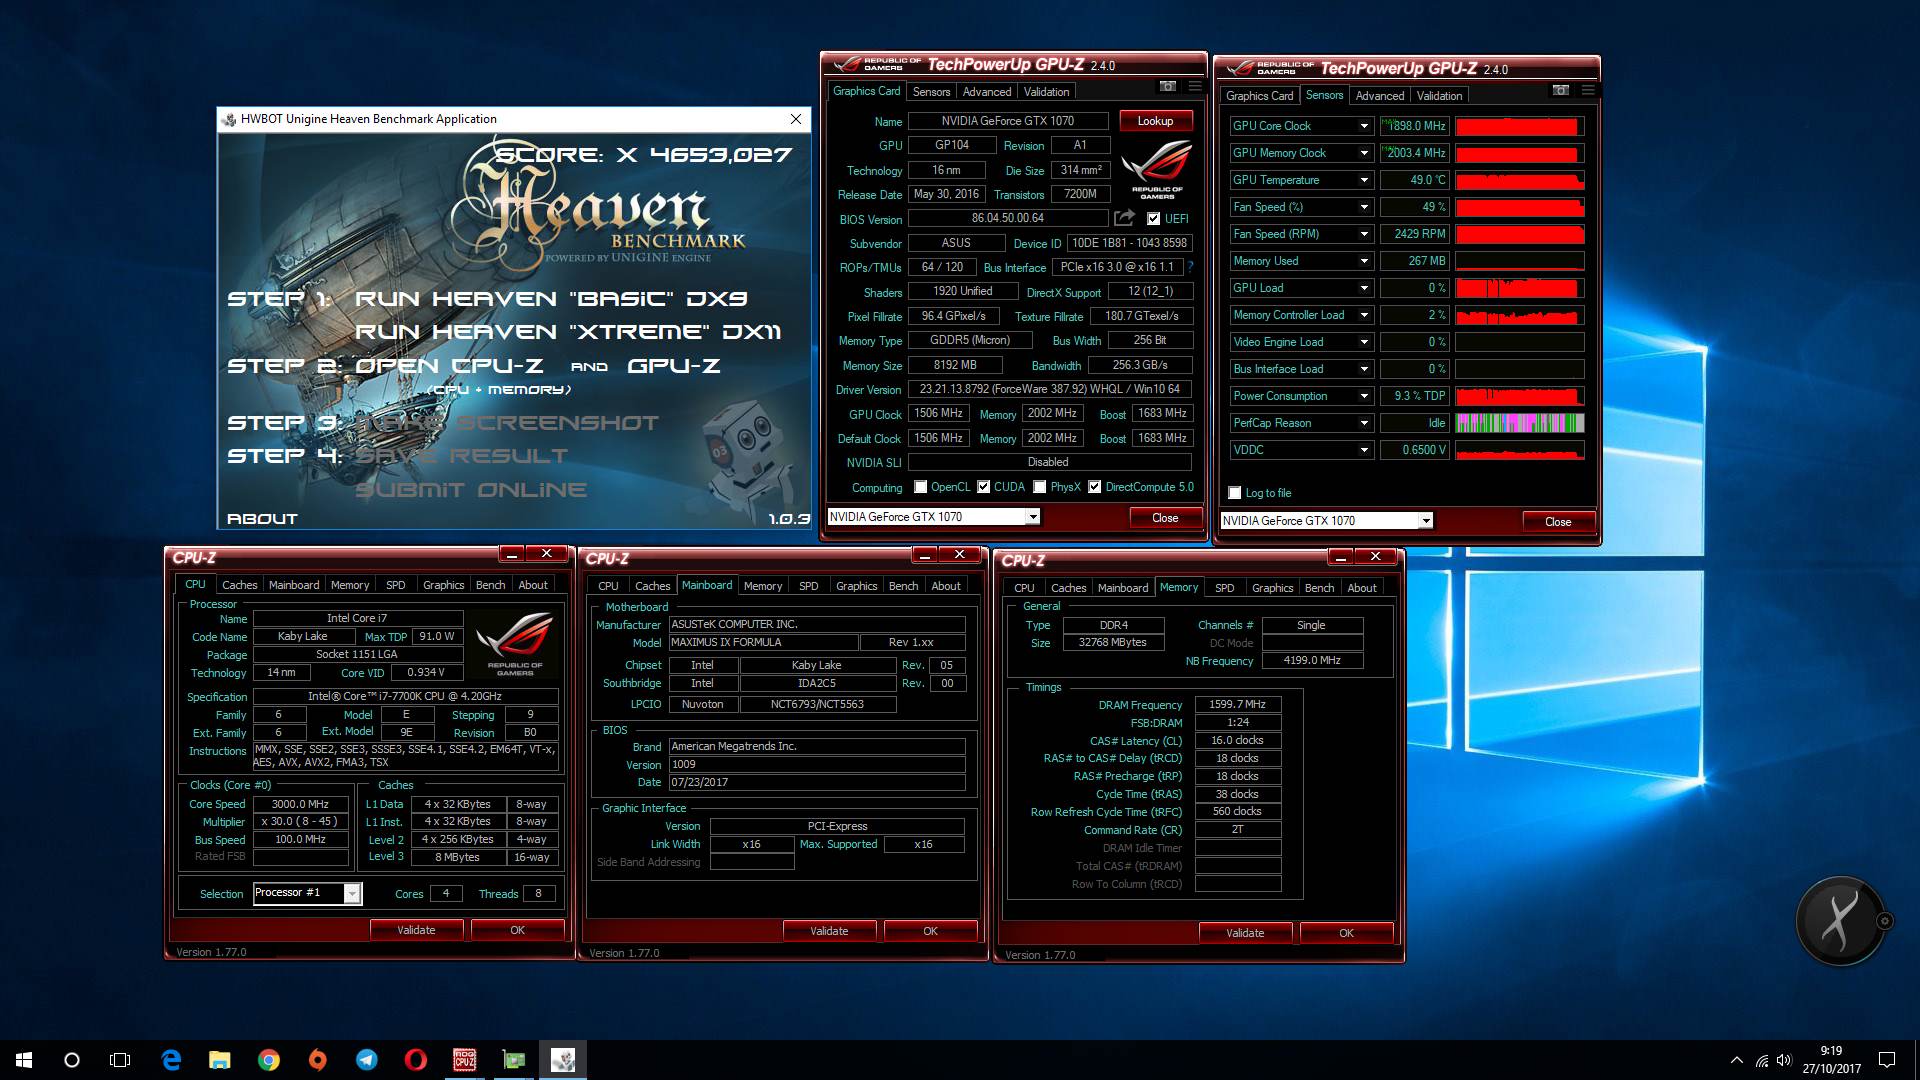Expand the Power Consumption sensor dropdown
Viewport: 1920px width, 1080px height.
pyautogui.click(x=1363, y=396)
